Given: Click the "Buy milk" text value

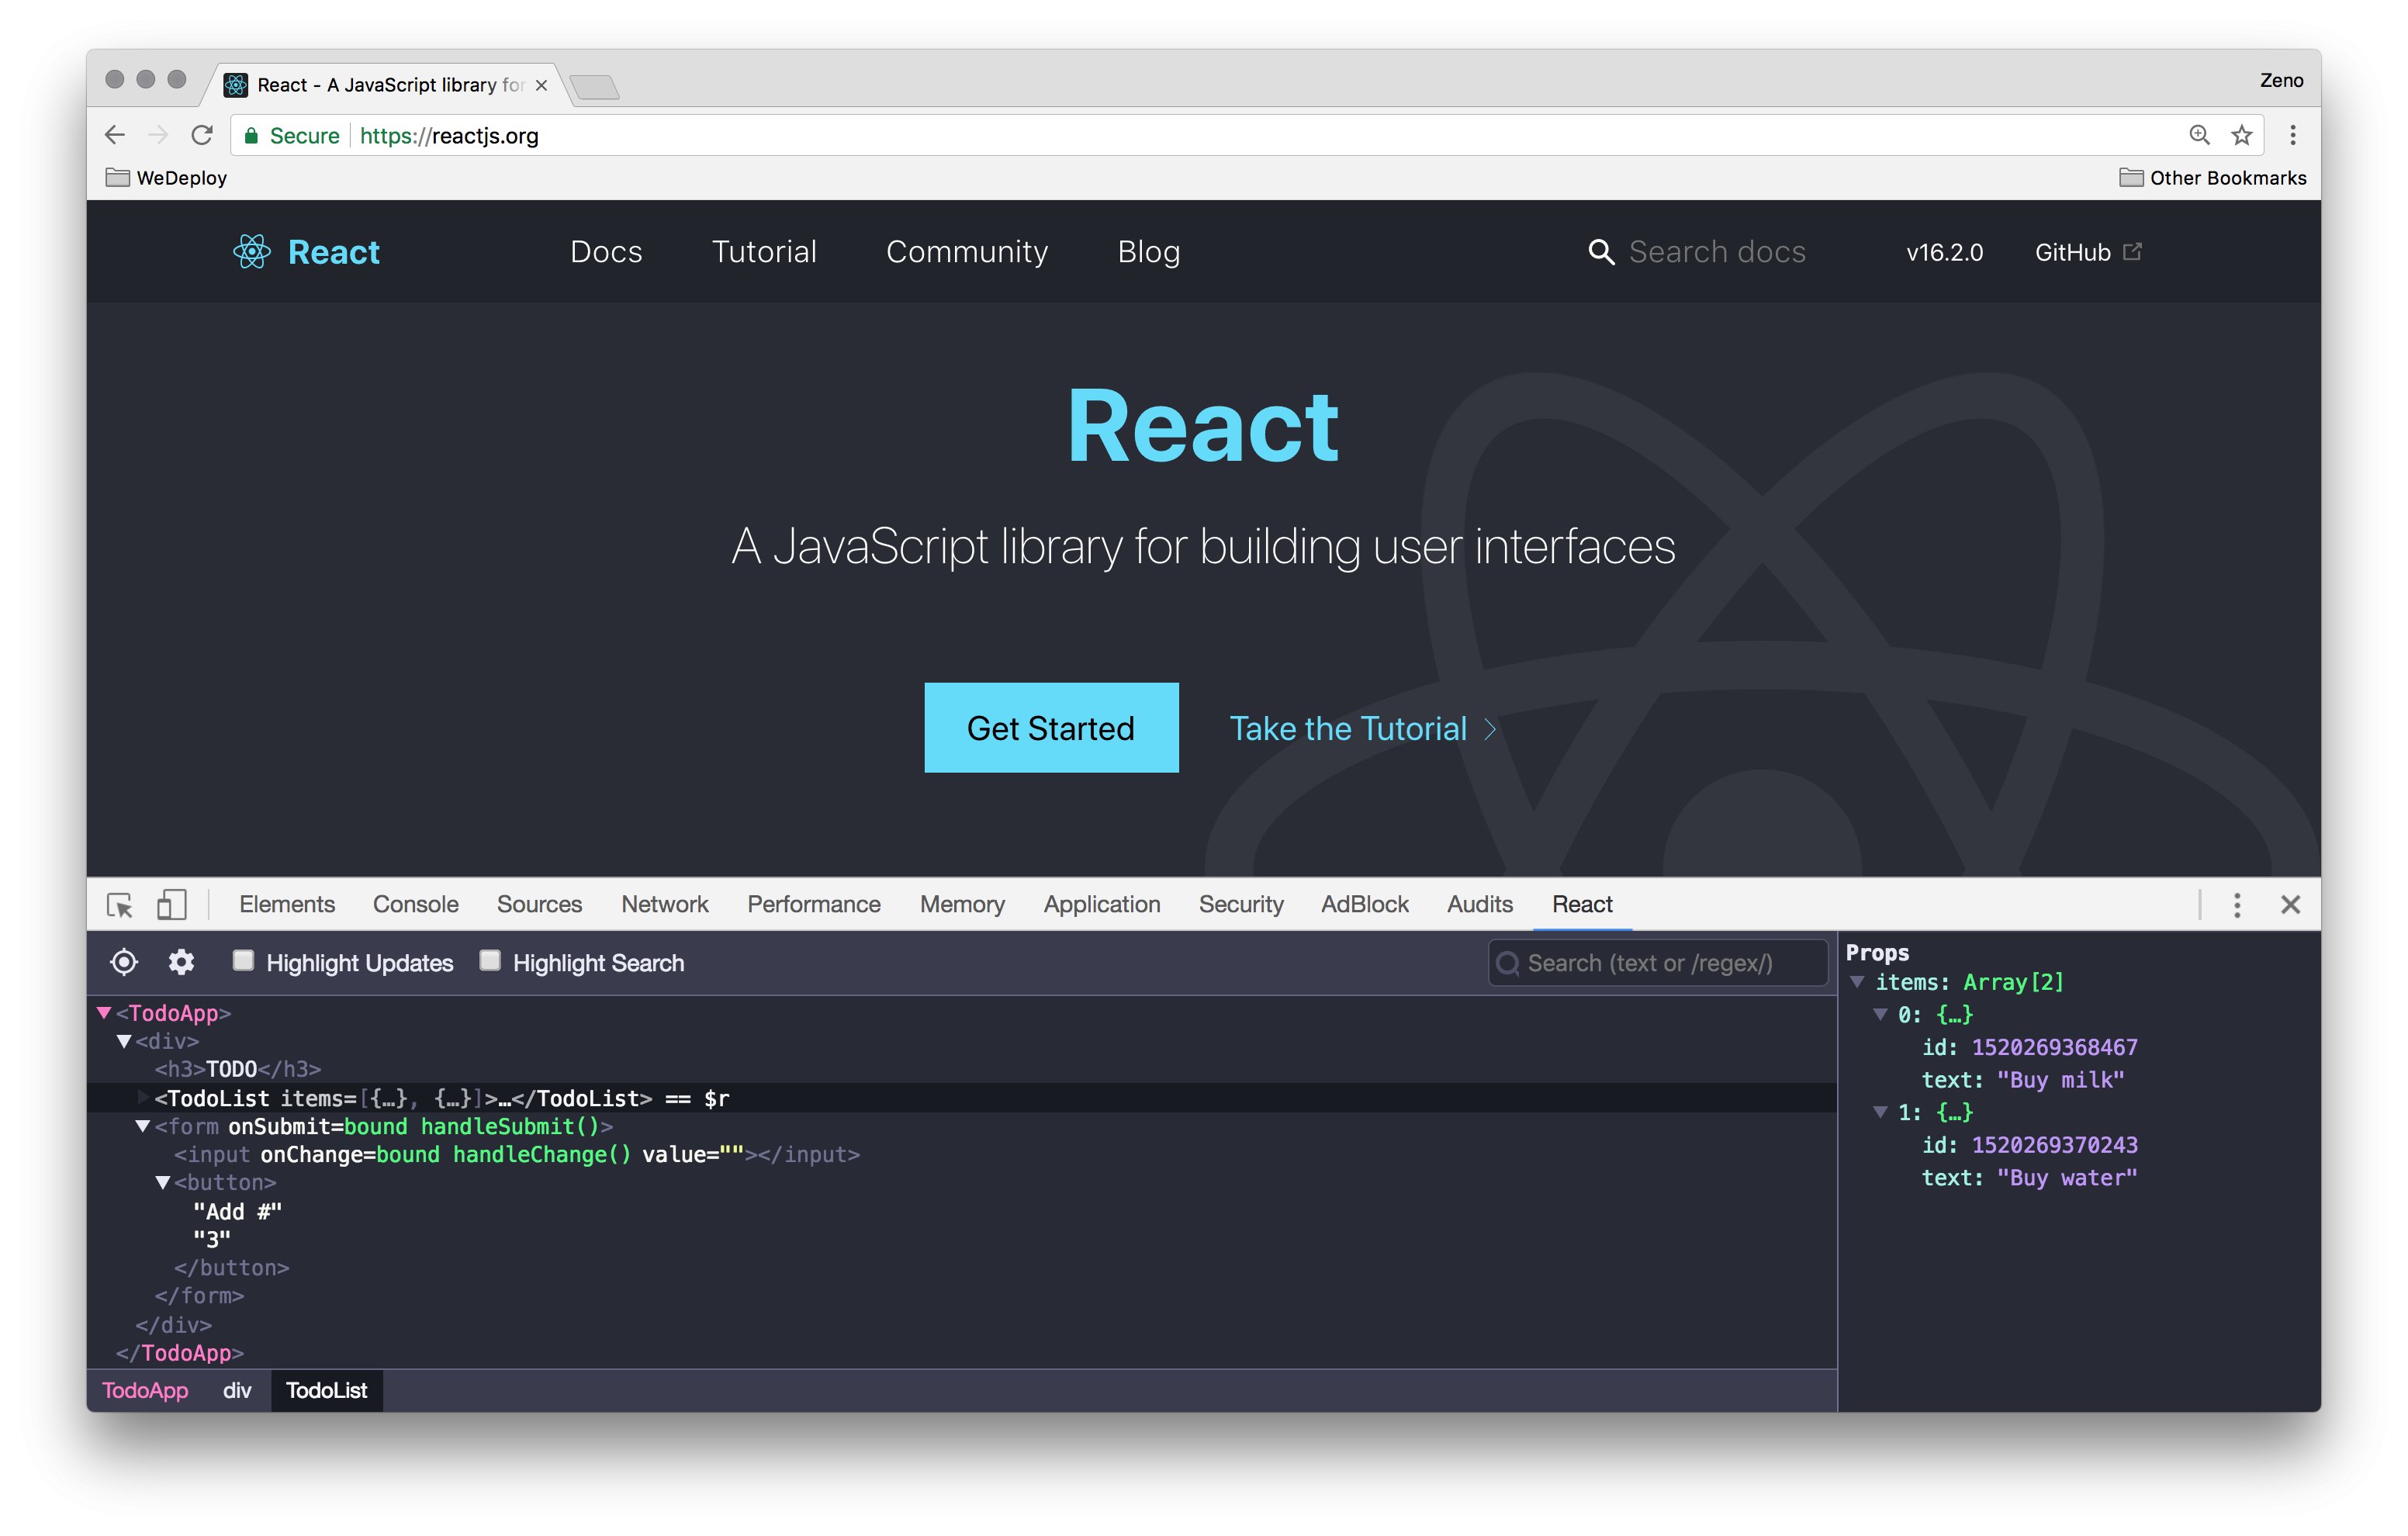Looking at the screenshot, I should 2060,1080.
